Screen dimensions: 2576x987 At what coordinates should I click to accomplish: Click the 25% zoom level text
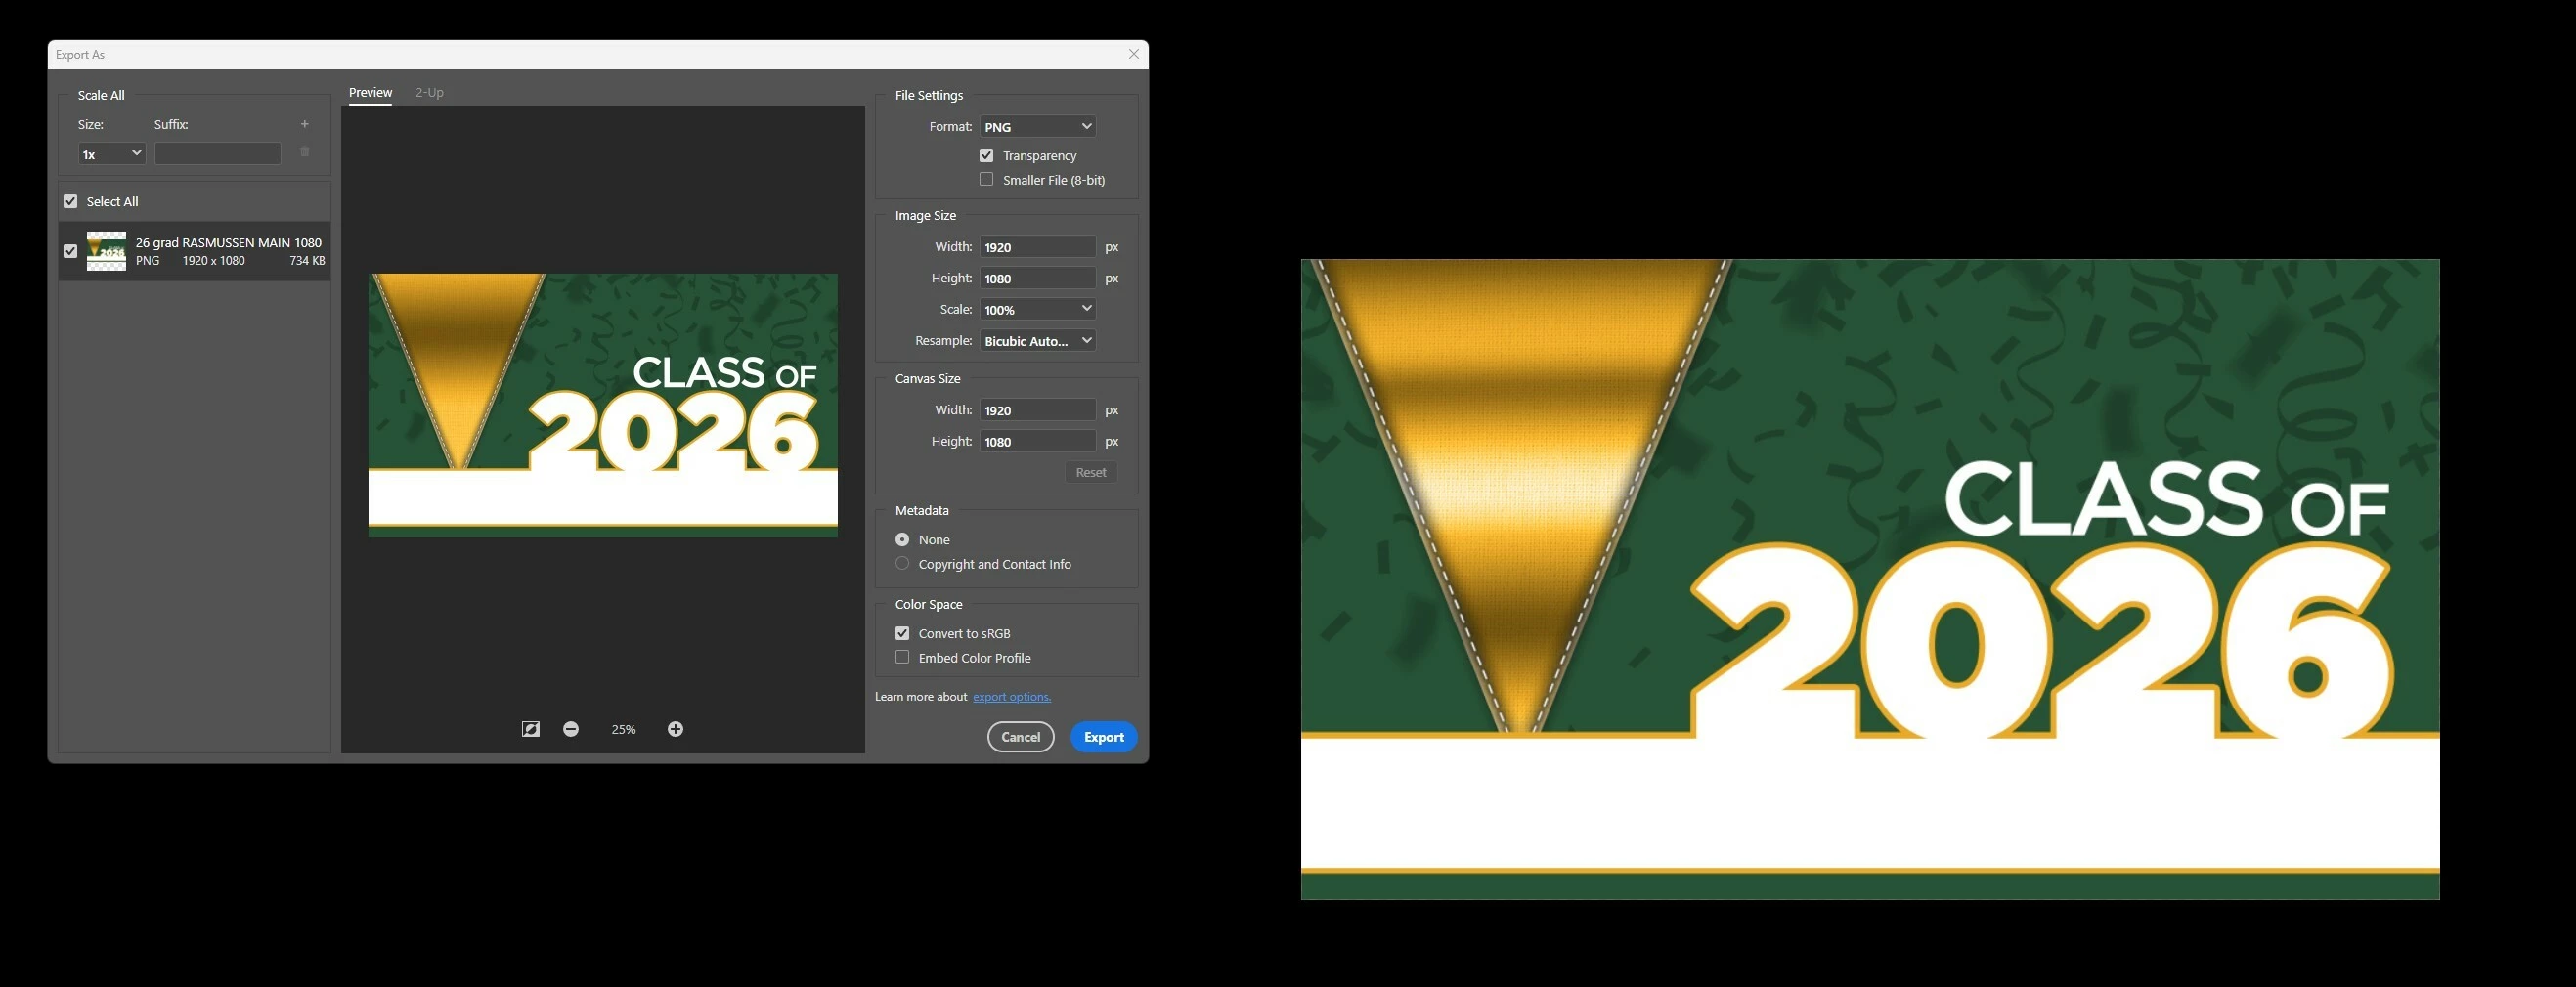pos(623,730)
